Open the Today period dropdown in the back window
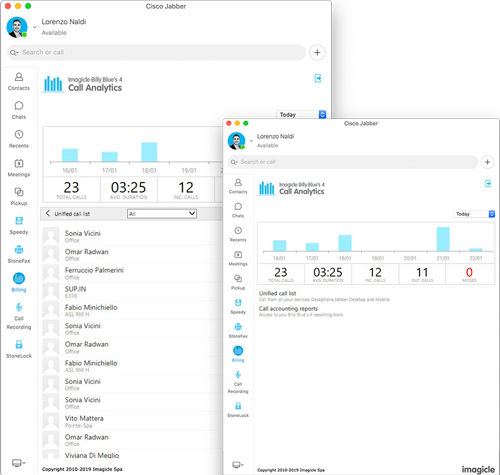Viewport: 500px width, 475px height. tap(301, 114)
